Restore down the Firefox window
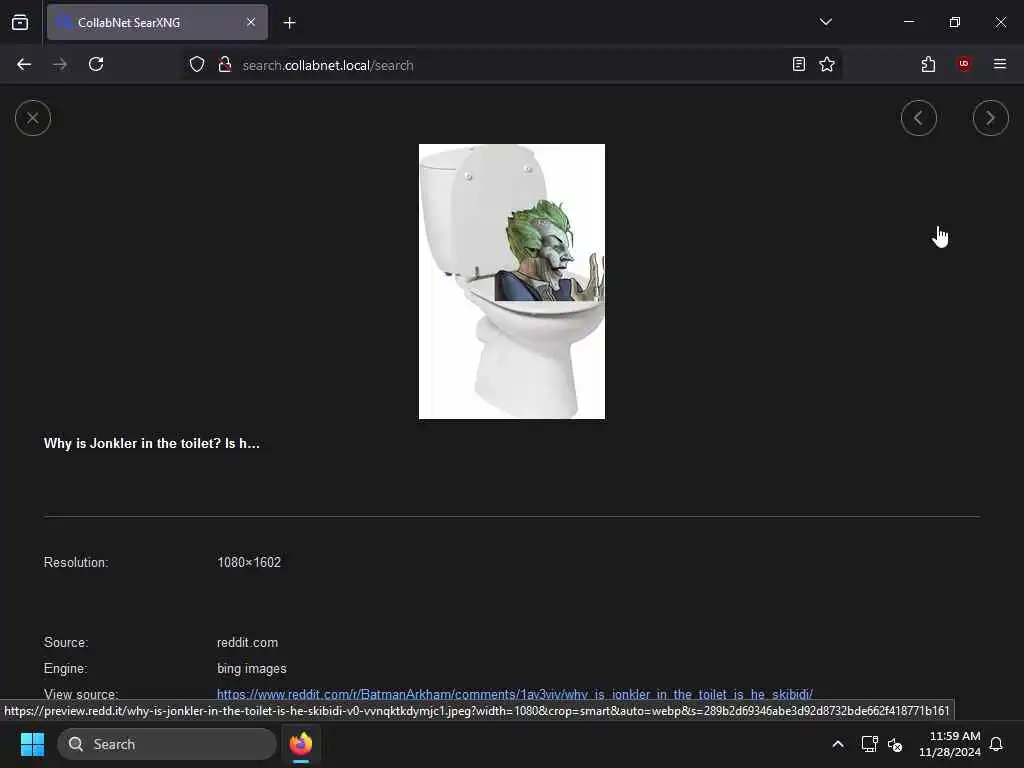1024x768 pixels. (955, 22)
